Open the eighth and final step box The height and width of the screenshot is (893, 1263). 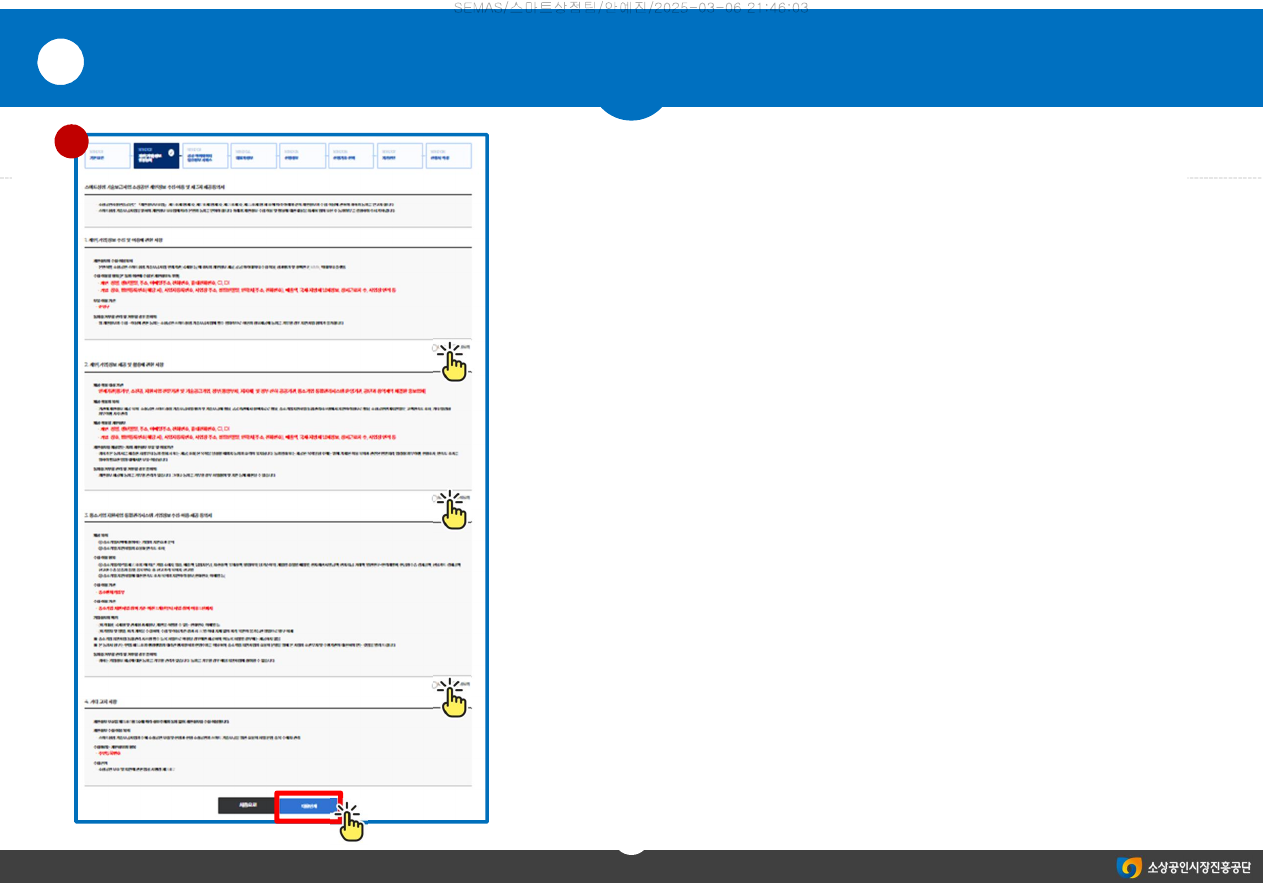(450, 155)
